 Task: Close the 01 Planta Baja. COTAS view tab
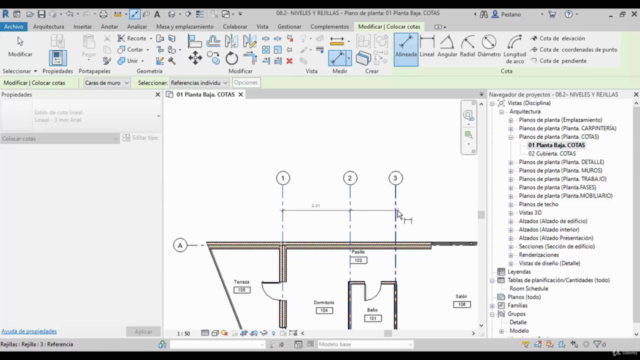click(241, 95)
